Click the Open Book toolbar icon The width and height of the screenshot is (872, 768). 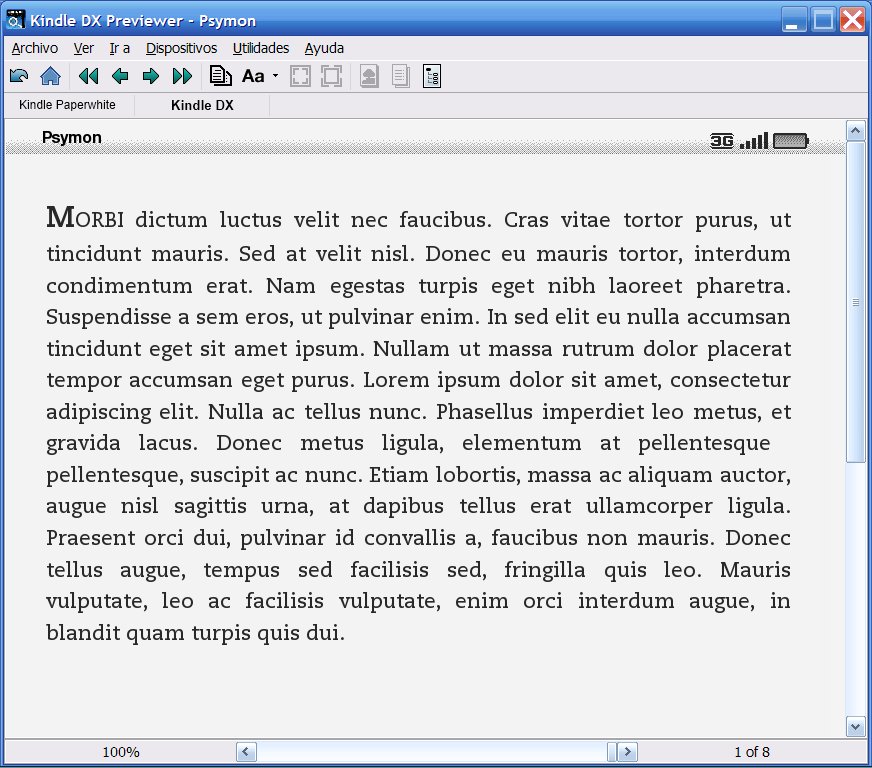pyautogui.click(x=19, y=76)
